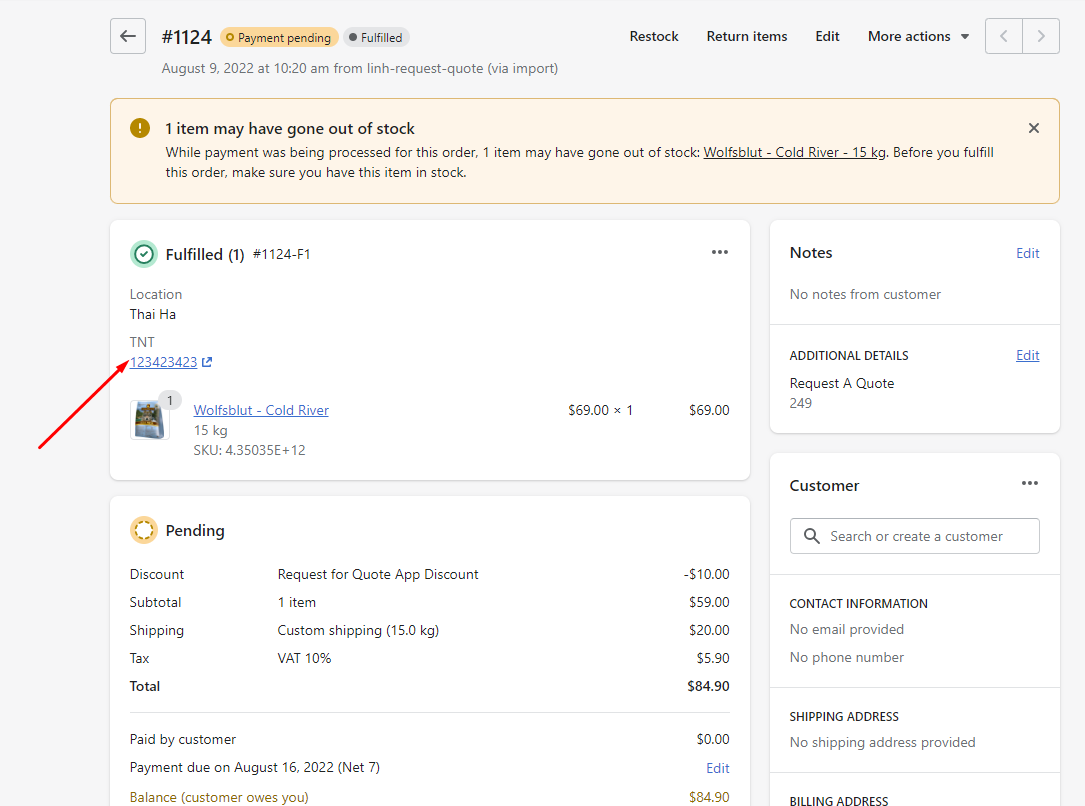Edit the Additional Details section
This screenshot has height=806, width=1085.
1028,355
